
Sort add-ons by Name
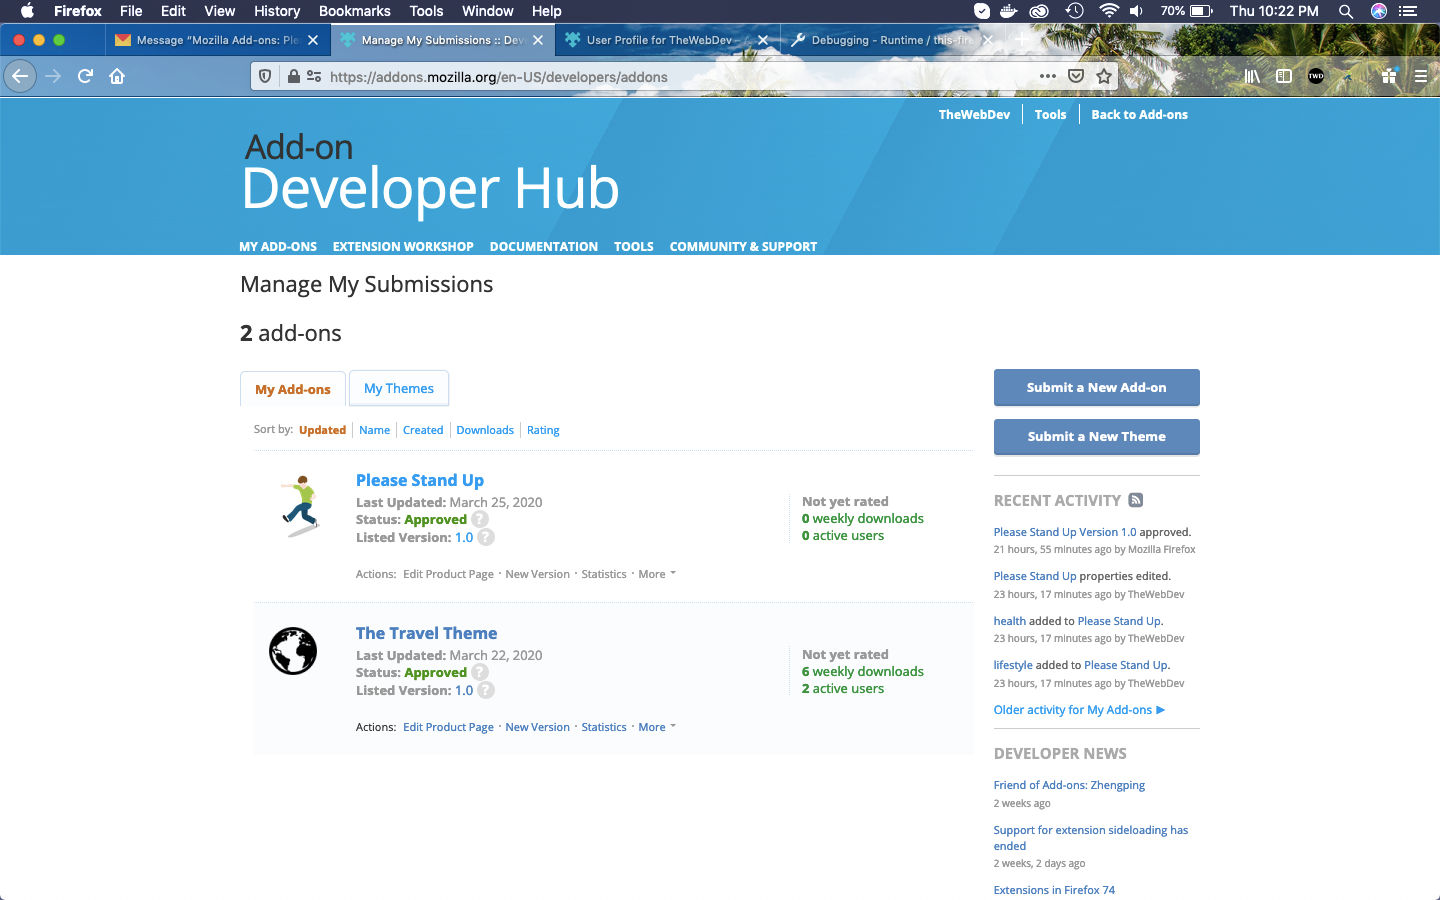tap(374, 430)
